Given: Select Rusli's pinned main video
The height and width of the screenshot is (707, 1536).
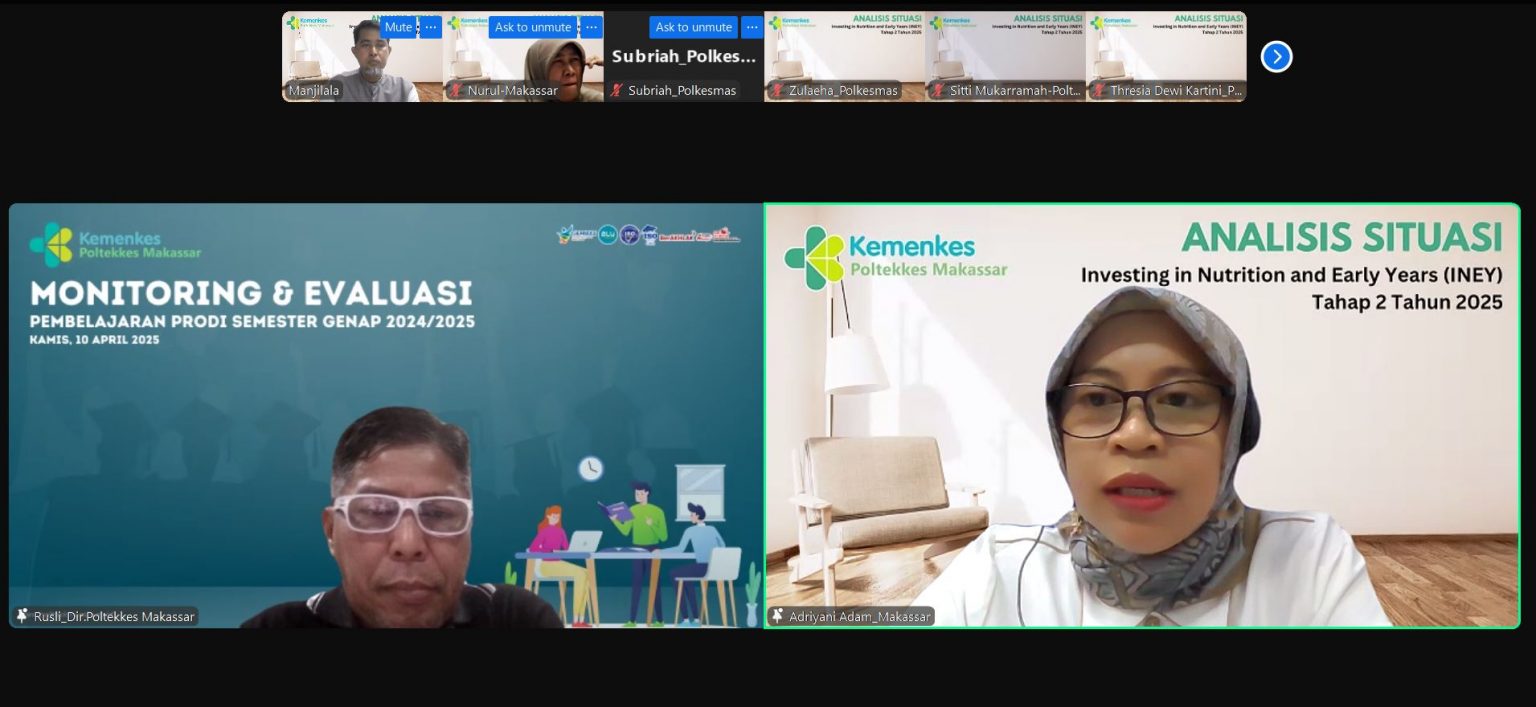Looking at the screenshot, I should click(x=386, y=415).
